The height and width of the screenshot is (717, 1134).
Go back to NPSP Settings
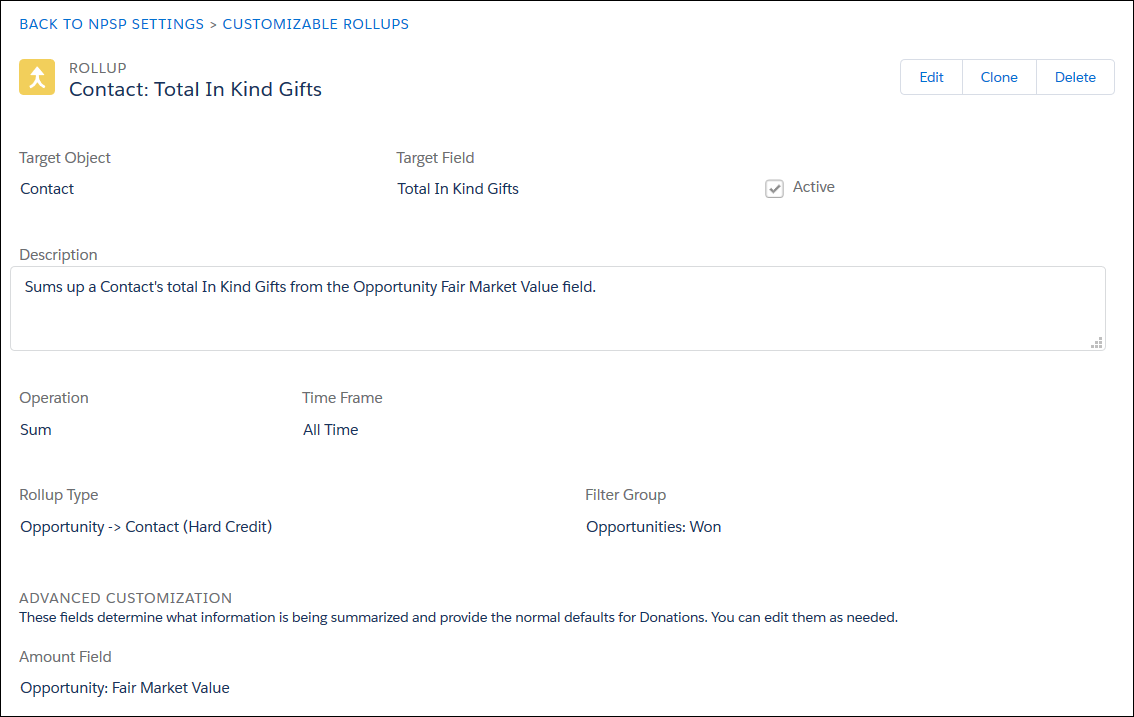[111, 24]
